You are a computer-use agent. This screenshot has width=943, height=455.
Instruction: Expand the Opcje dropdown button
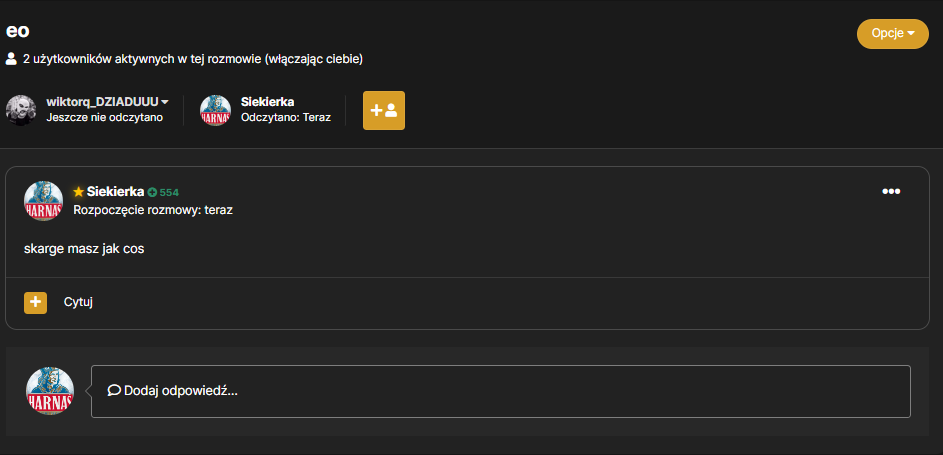coord(892,34)
